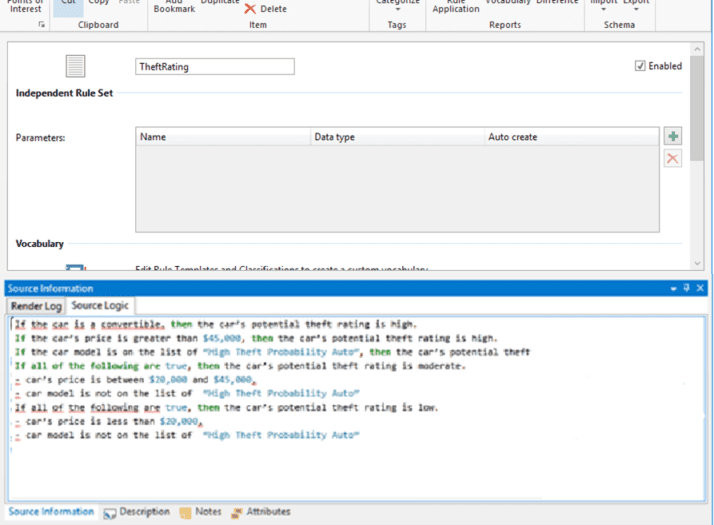
Task: Switch to the Render Log tab
Action: point(36,305)
